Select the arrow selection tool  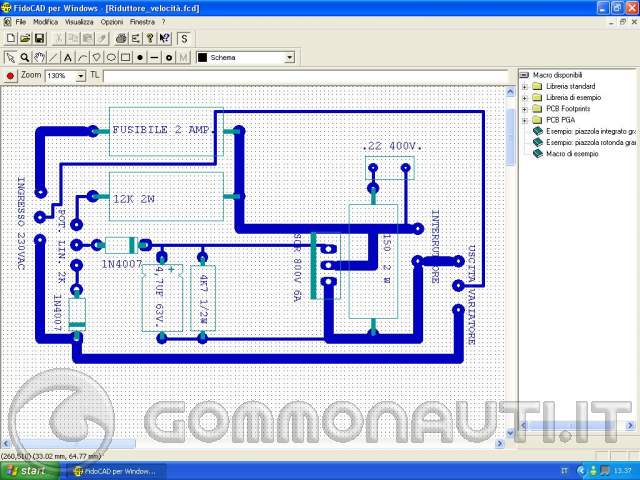coord(11,58)
